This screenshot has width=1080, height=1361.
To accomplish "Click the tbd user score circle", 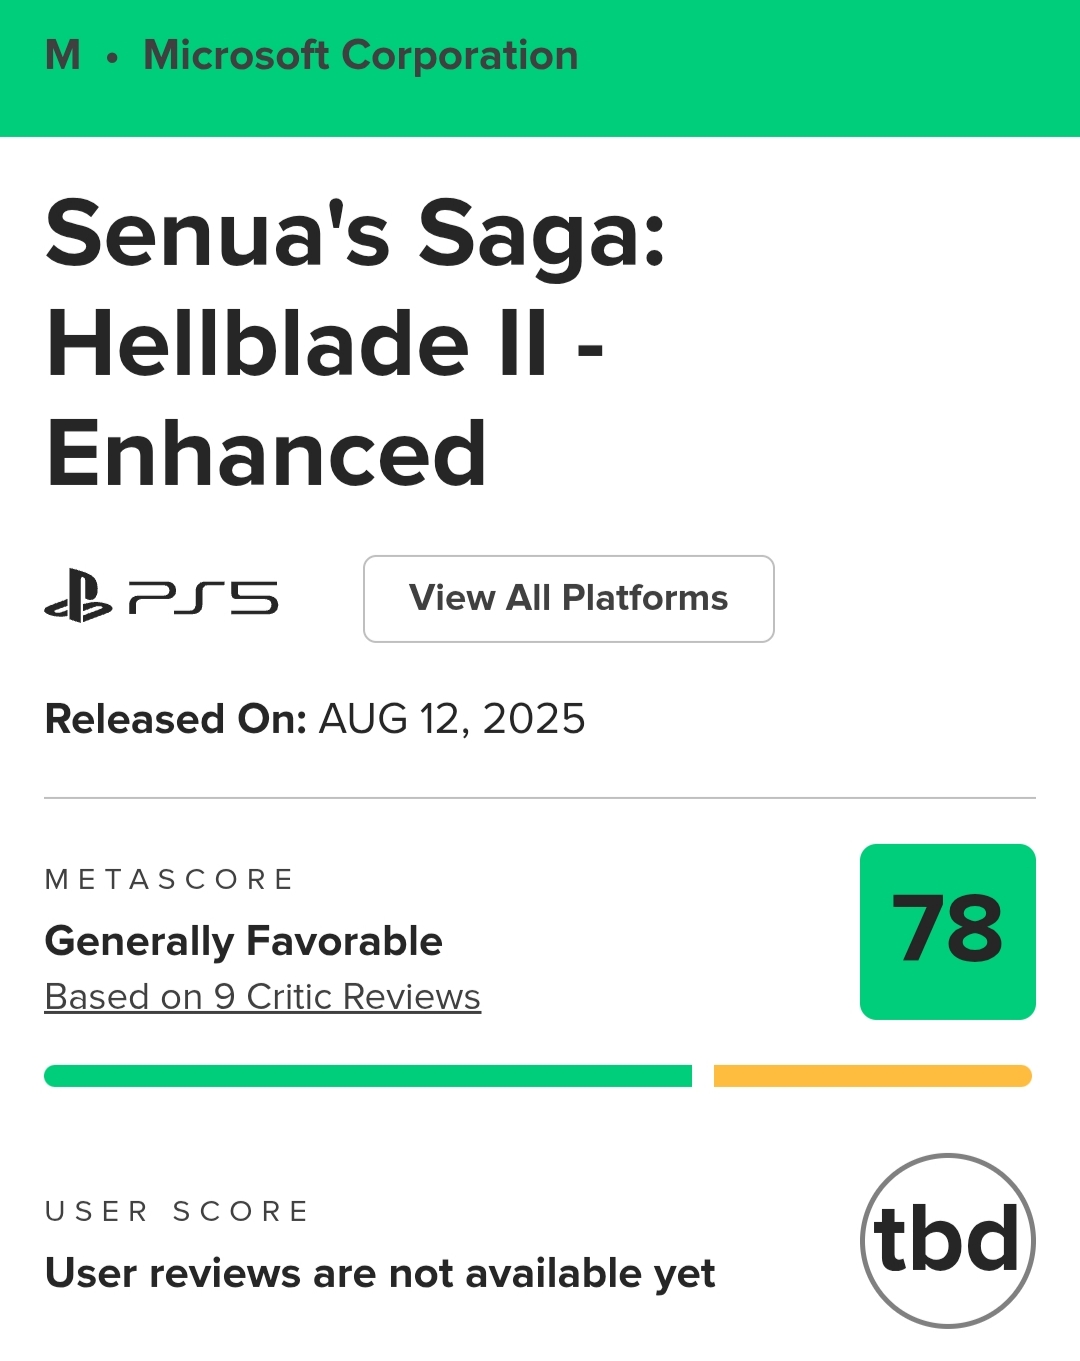I will [948, 1241].
